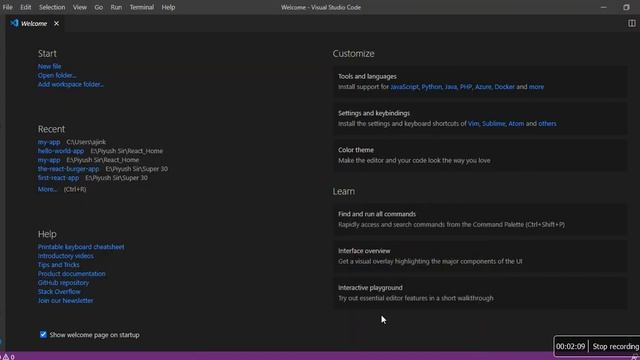Screen dimensions: 640x360
Task: Click Find and run all commands
Action: (480, 219)
